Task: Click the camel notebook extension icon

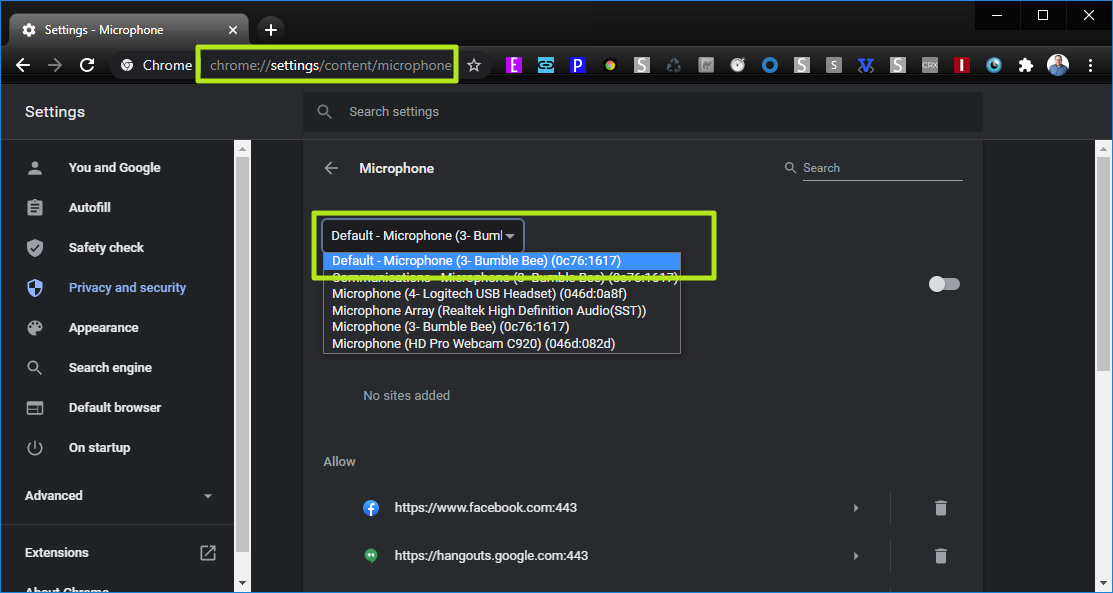Action: [x=706, y=65]
